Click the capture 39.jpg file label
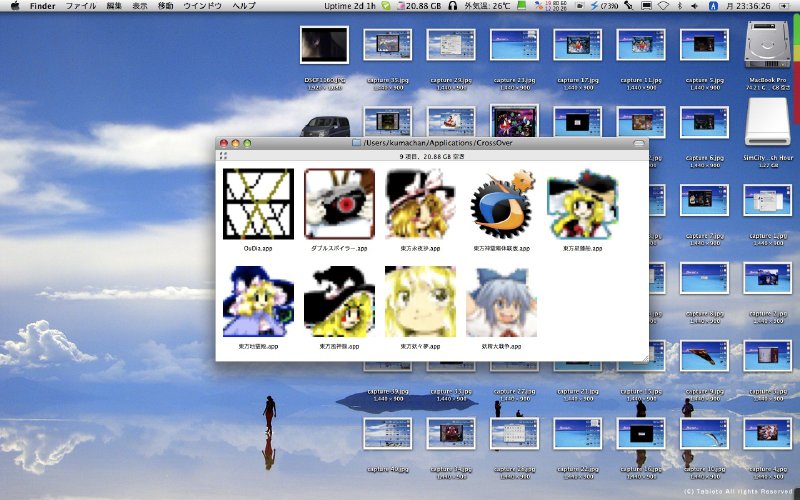This screenshot has height=500, width=800. click(x=388, y=391)
